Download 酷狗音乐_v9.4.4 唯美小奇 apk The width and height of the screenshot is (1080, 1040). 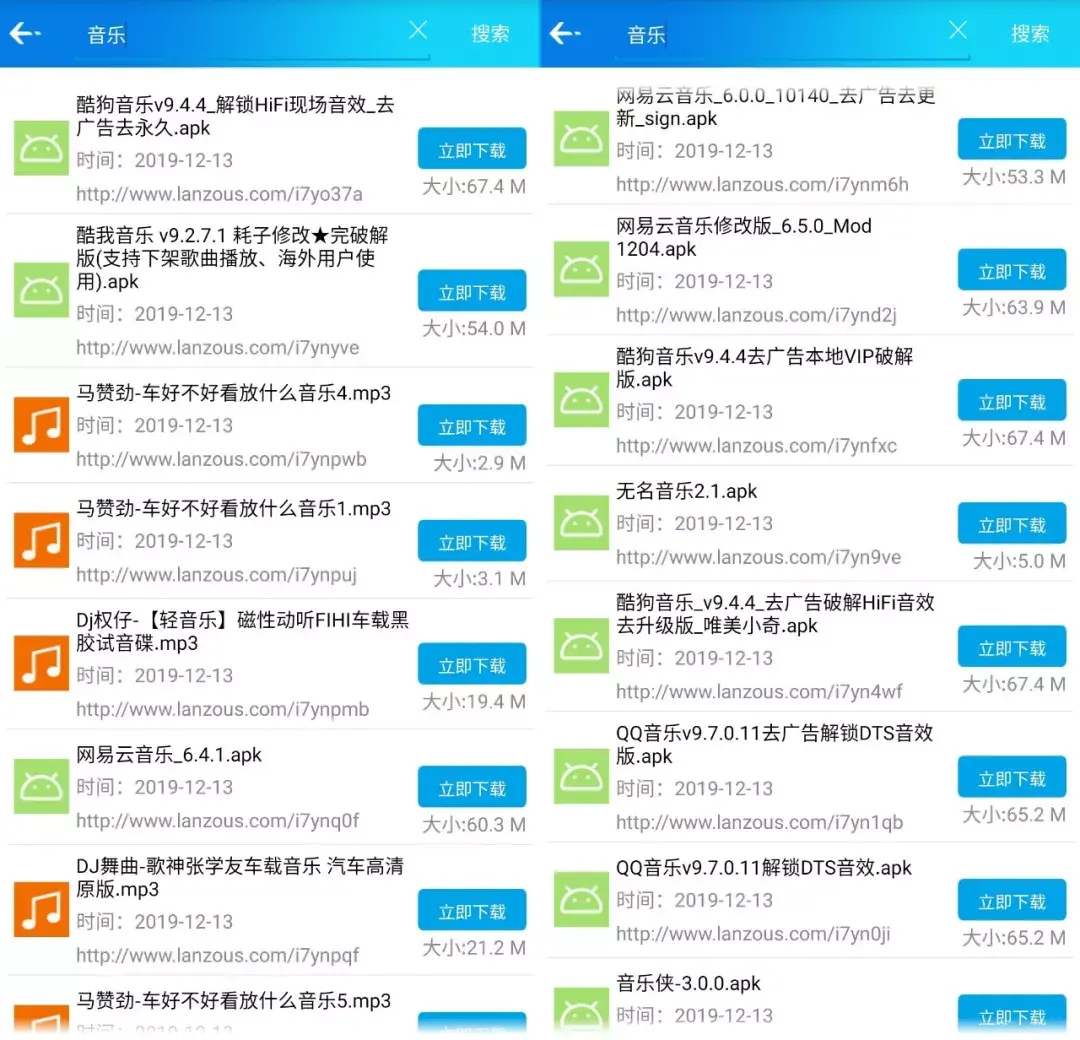[x=1012, y=647]
